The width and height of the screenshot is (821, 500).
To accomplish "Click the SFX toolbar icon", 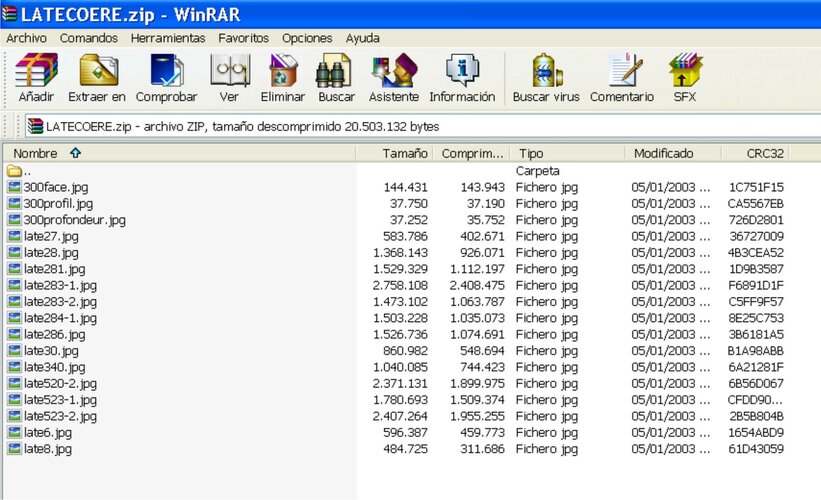I will point(685,70).
